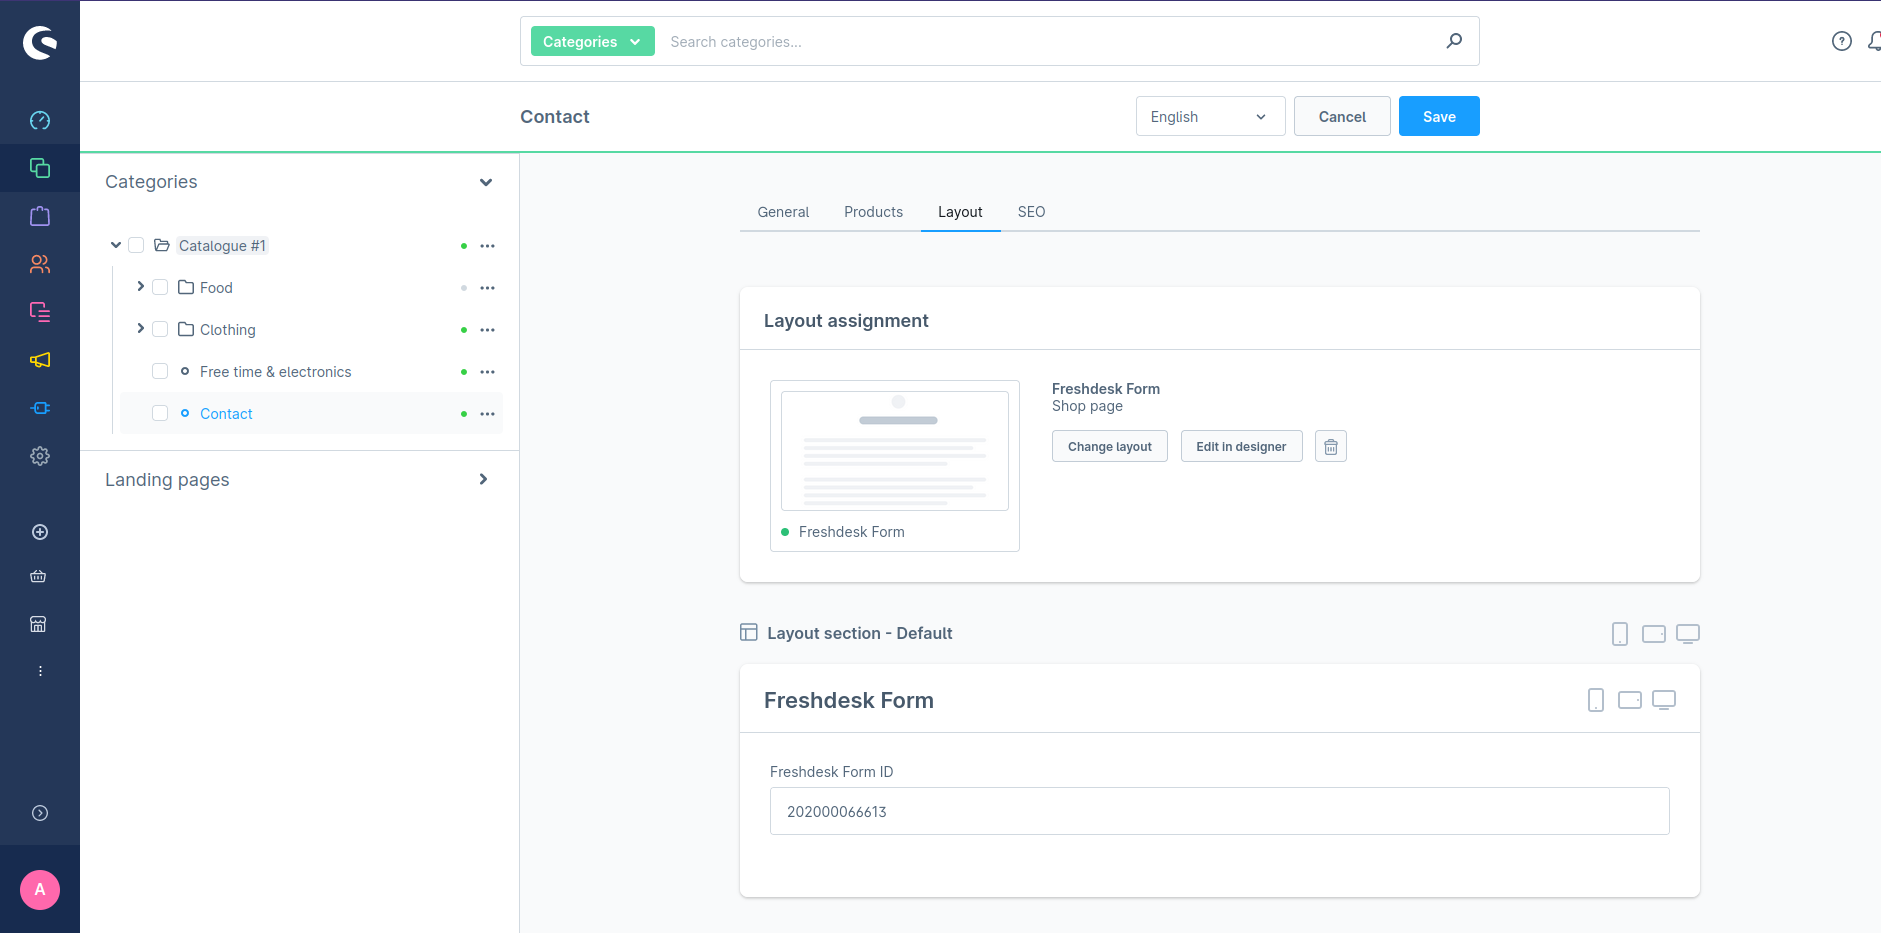Click the Search categories input field
The width and height of the screenshot is (1881, 933).
tap(1050, 41)
